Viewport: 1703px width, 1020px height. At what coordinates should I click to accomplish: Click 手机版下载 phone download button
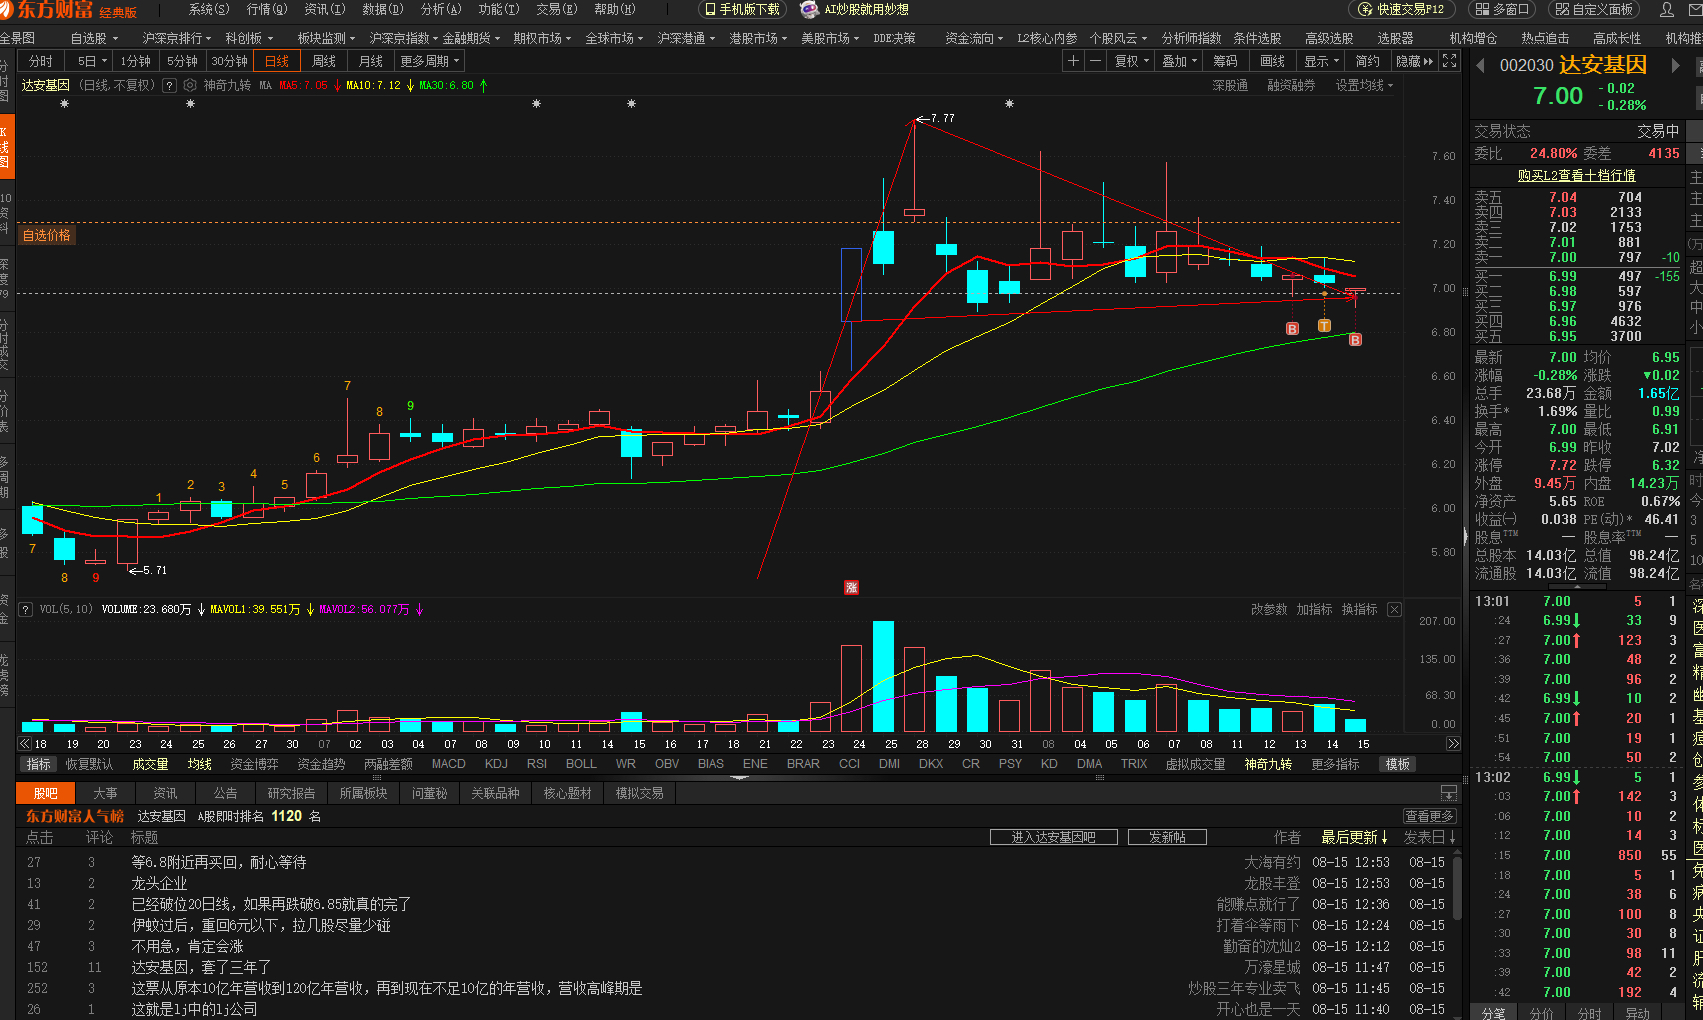coord(742,9)
